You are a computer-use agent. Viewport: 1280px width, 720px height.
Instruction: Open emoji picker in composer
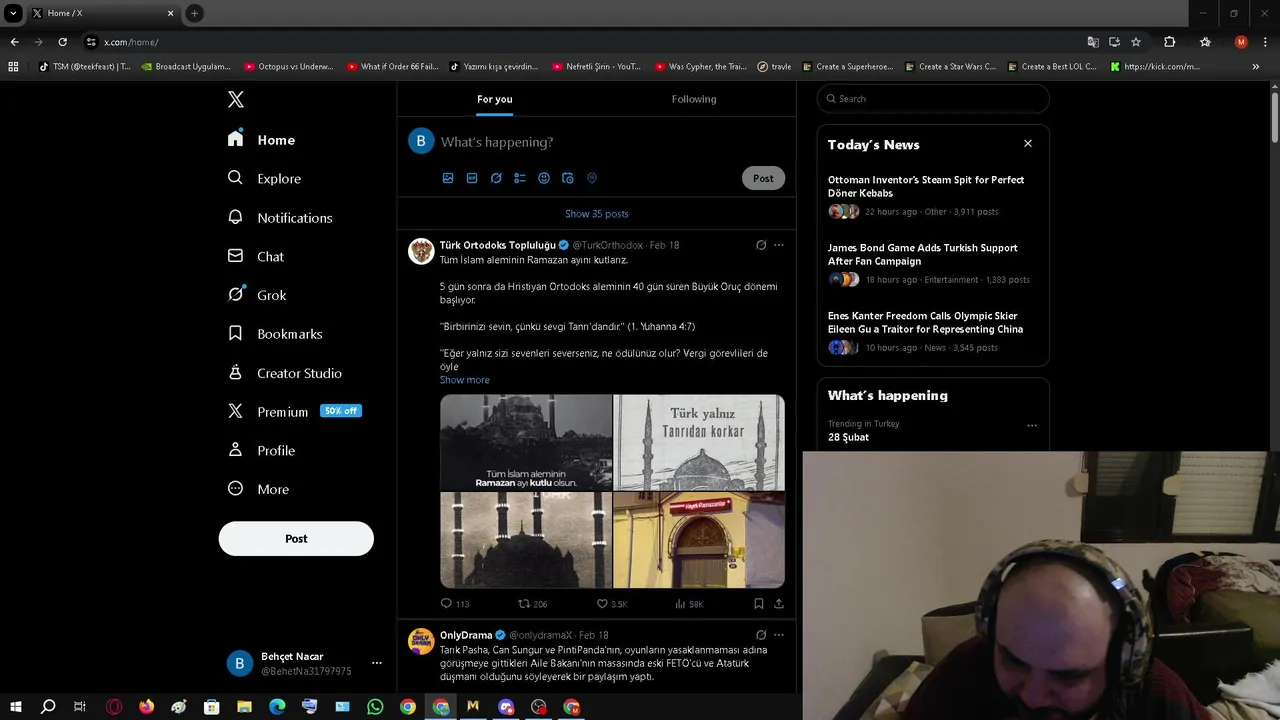pos(544,178)
